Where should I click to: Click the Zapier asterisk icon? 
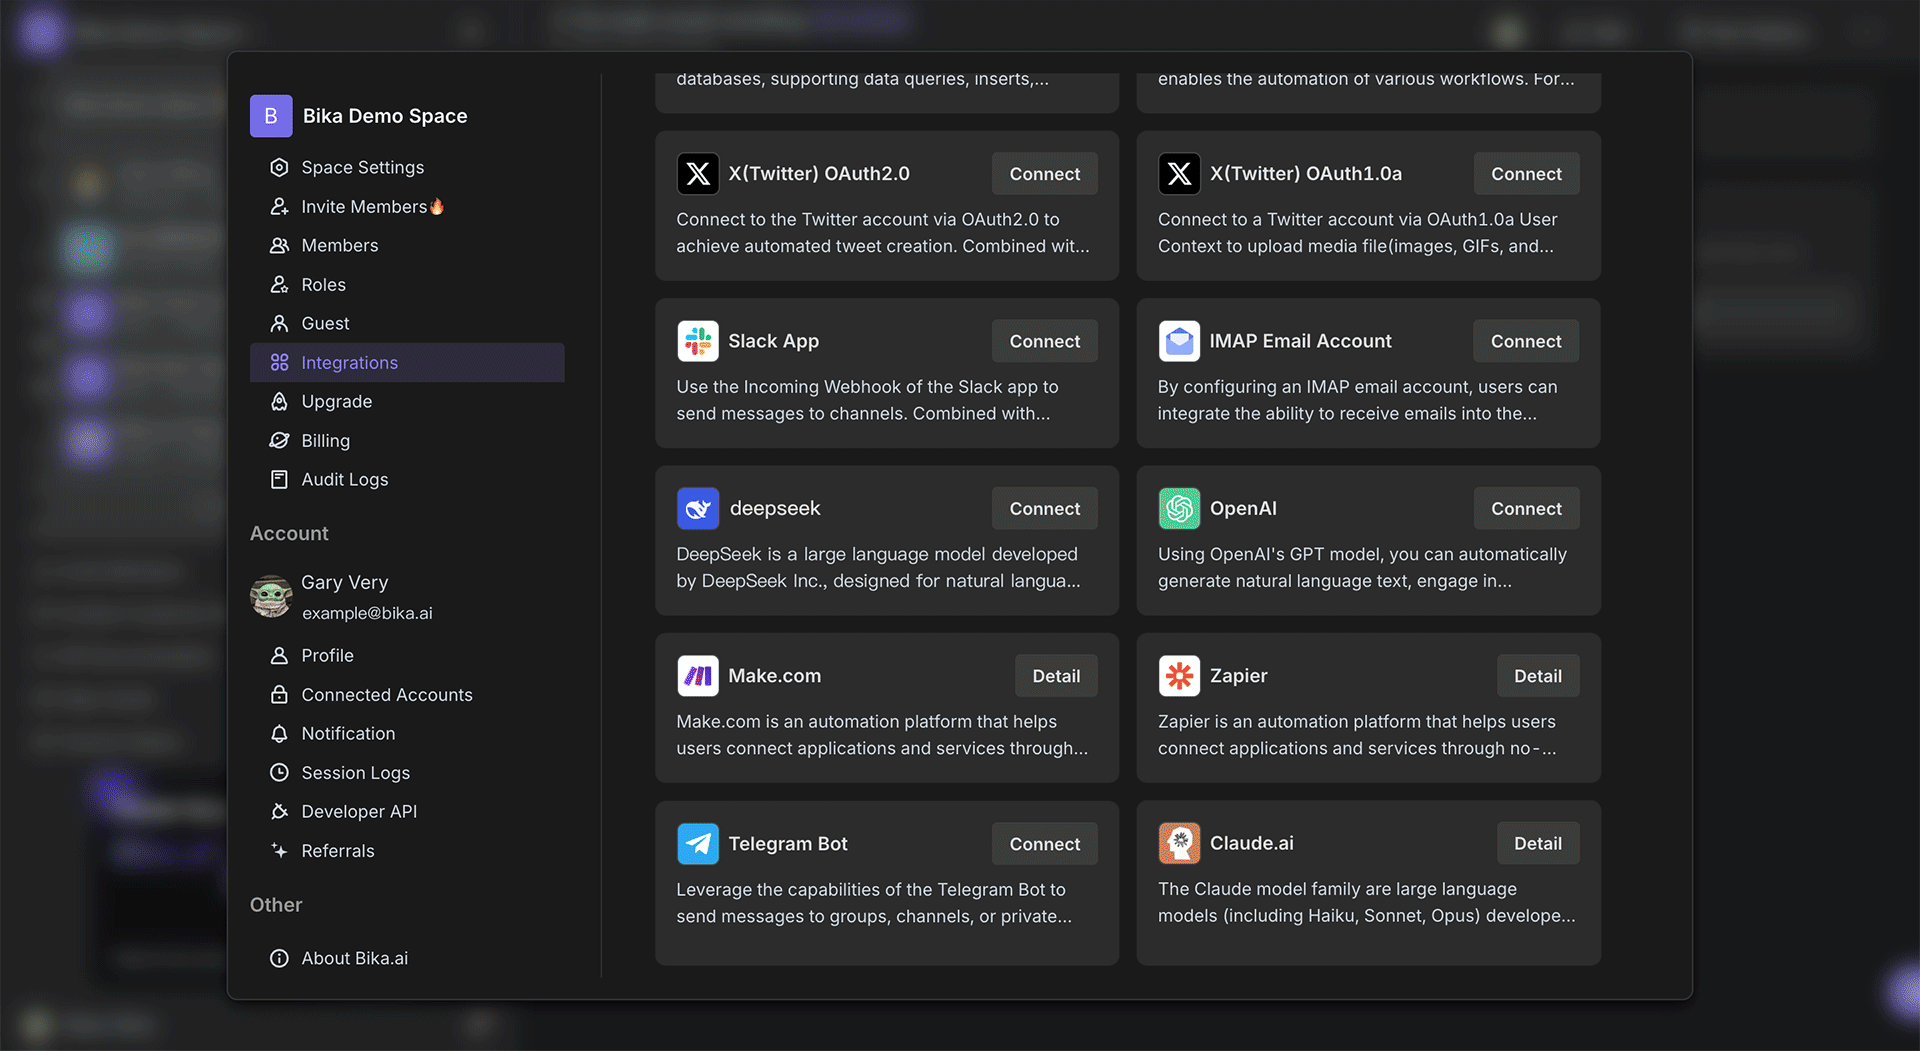tap(1179, 676)
